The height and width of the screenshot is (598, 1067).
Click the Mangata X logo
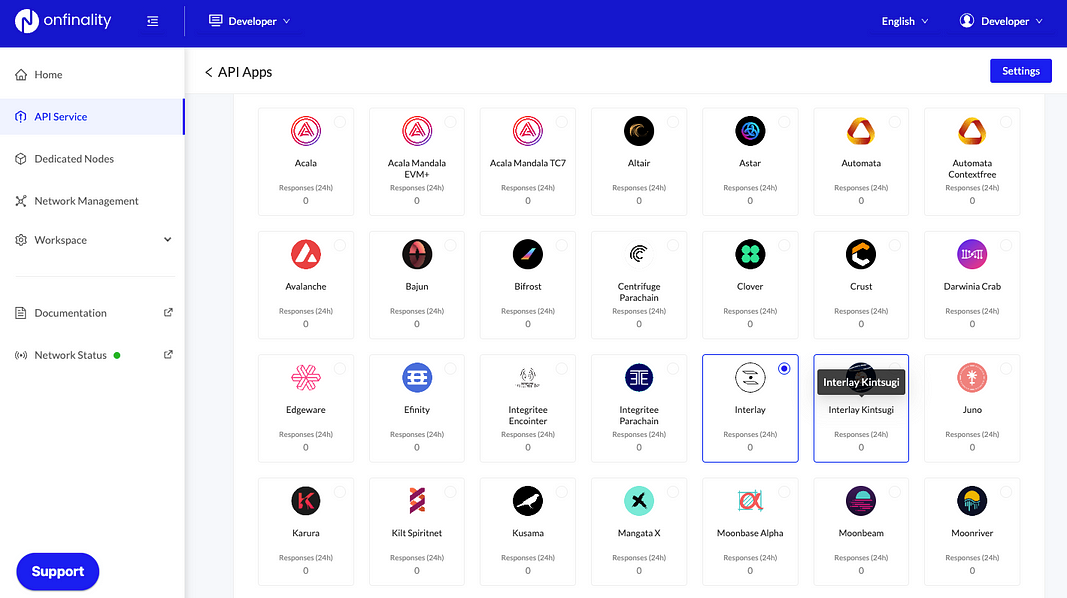coord(639,501)
